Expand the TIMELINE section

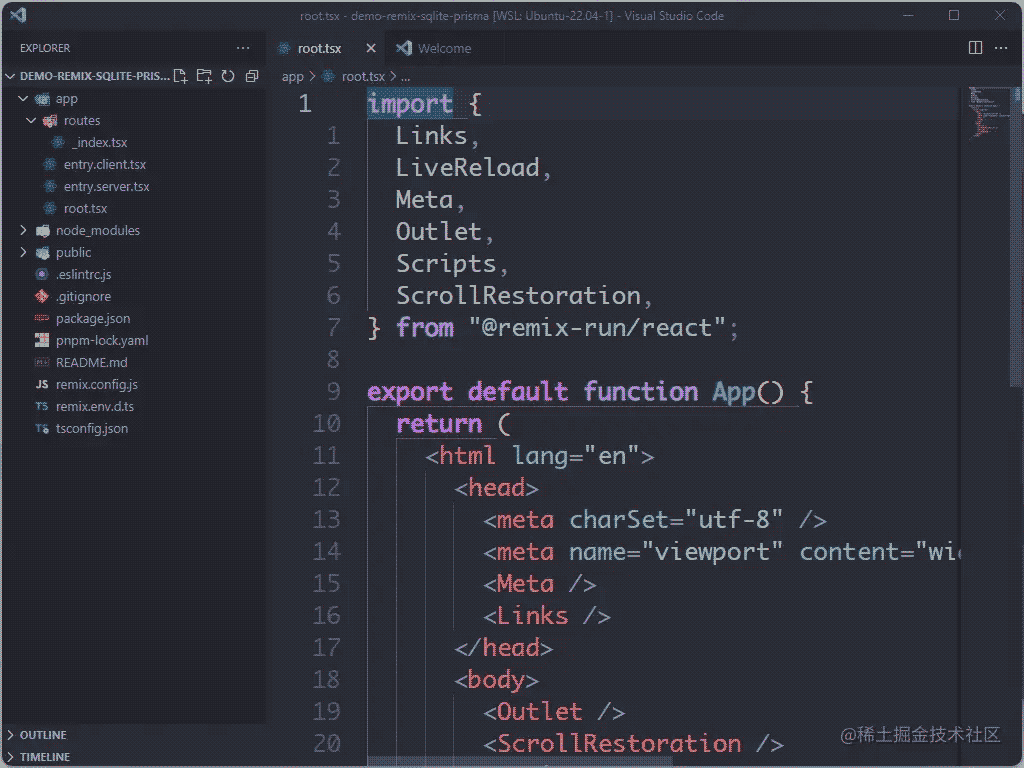45,757
